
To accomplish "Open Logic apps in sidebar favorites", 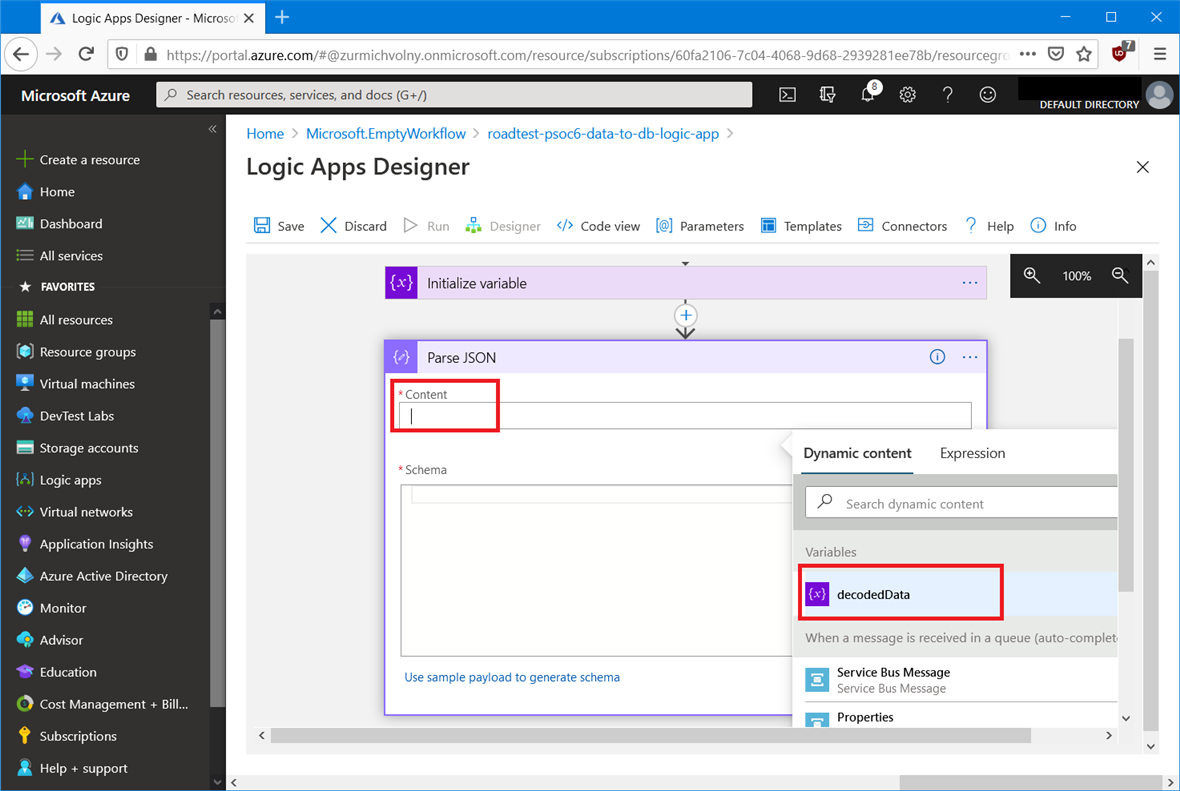I will [x=70, y=480].
